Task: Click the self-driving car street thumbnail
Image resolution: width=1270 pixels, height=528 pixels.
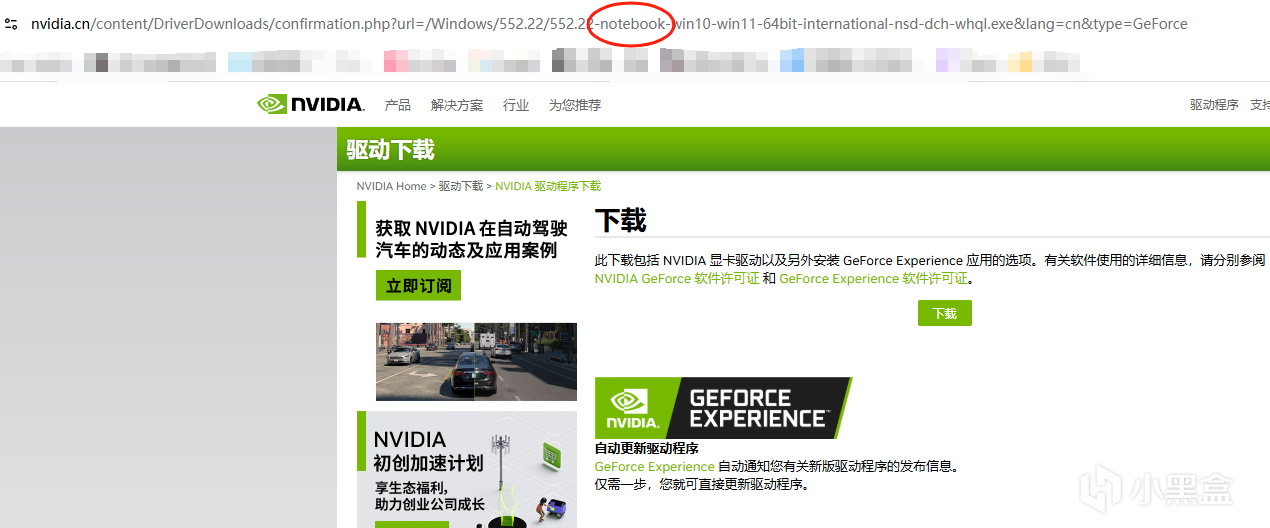Action: click(x=476, y=361)
